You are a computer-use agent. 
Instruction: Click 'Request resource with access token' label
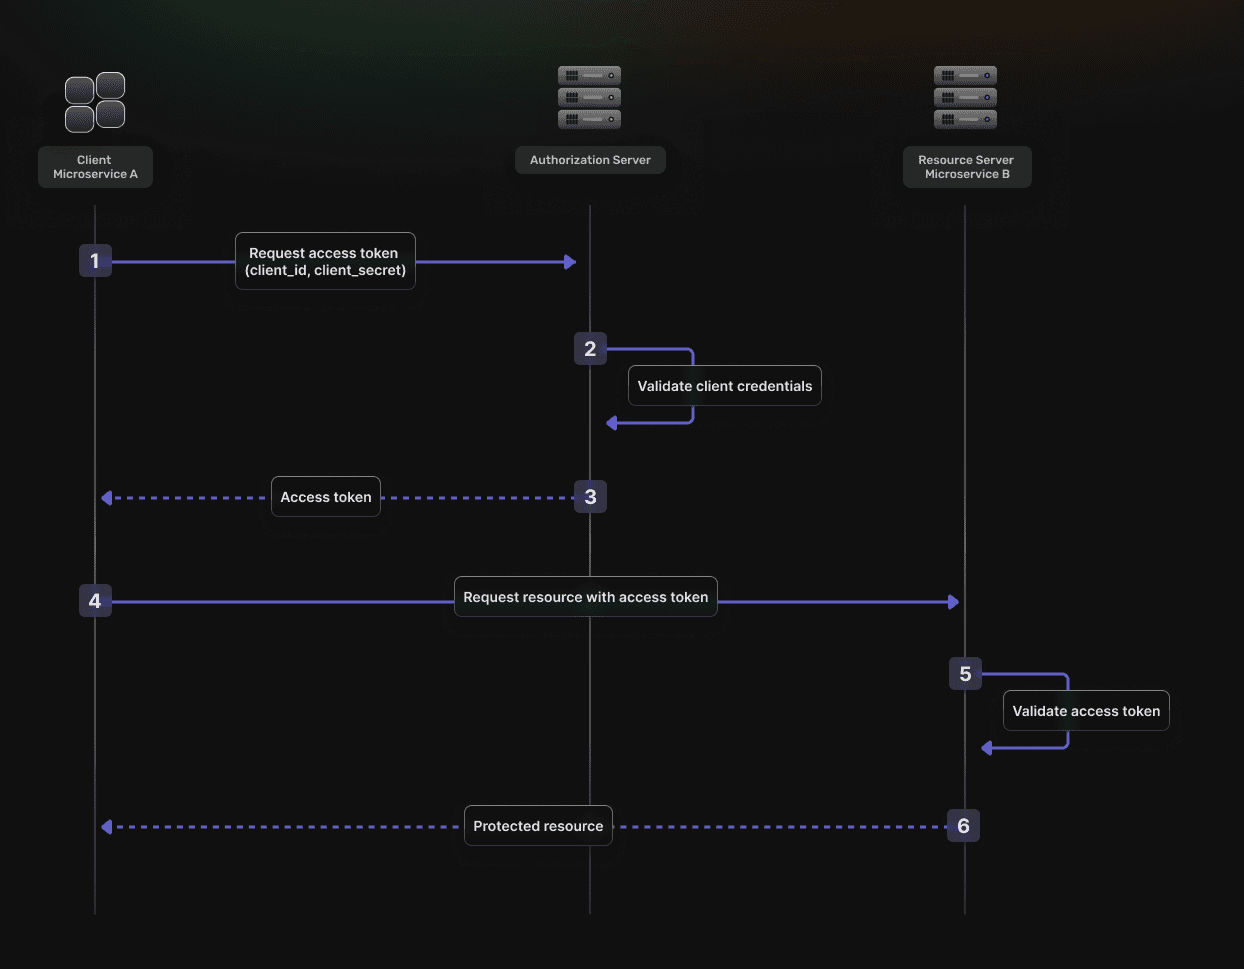pos(585,596)
